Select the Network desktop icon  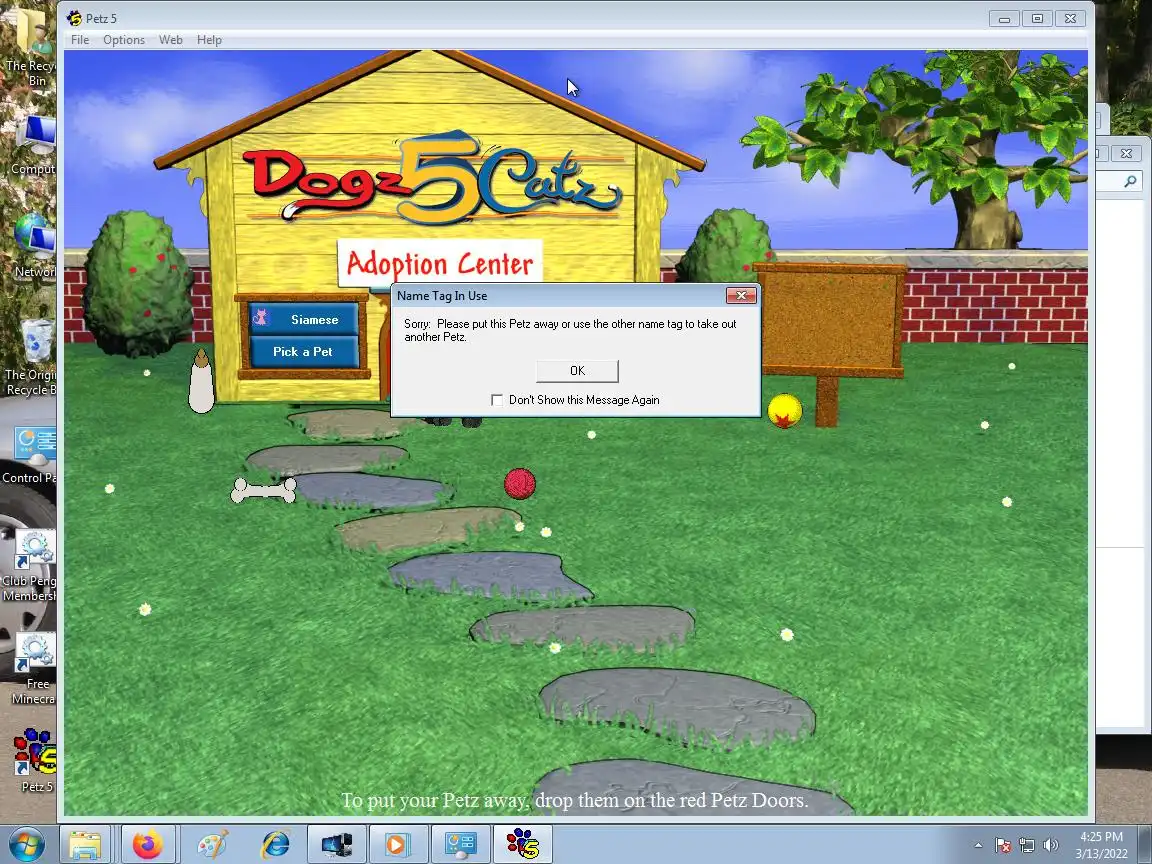click(x=34, y=246)
